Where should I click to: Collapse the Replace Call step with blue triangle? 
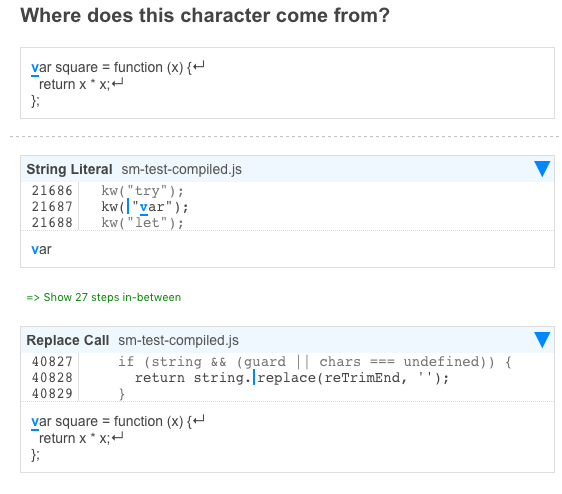pos(542,339)
